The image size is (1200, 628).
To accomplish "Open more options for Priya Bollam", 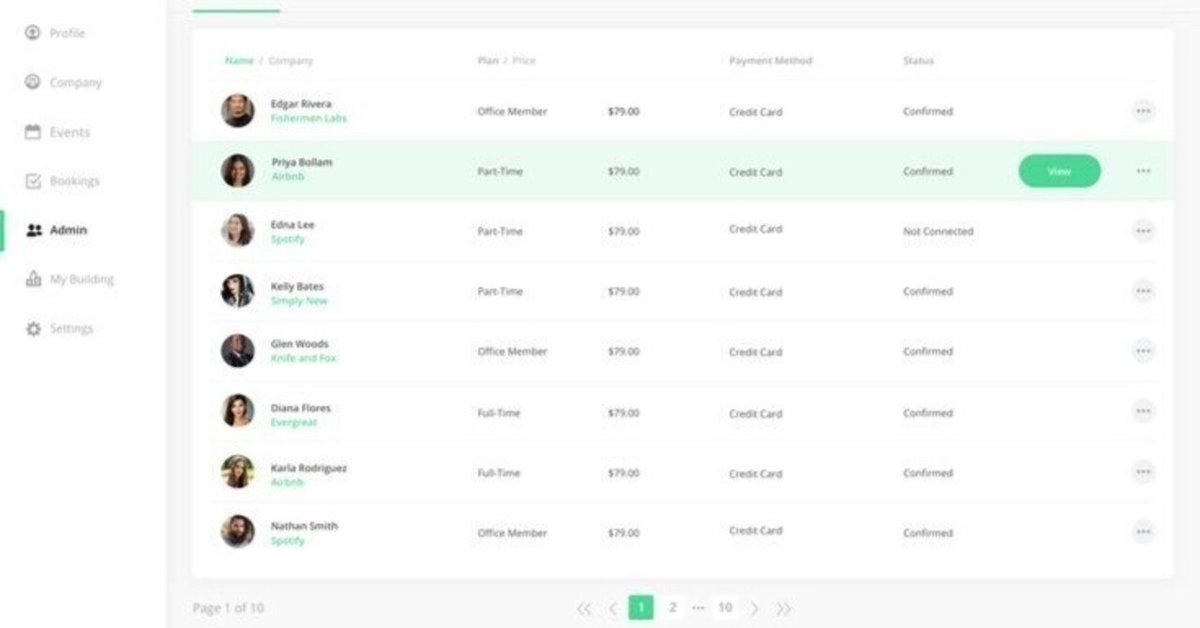I will click(1143, 171).
